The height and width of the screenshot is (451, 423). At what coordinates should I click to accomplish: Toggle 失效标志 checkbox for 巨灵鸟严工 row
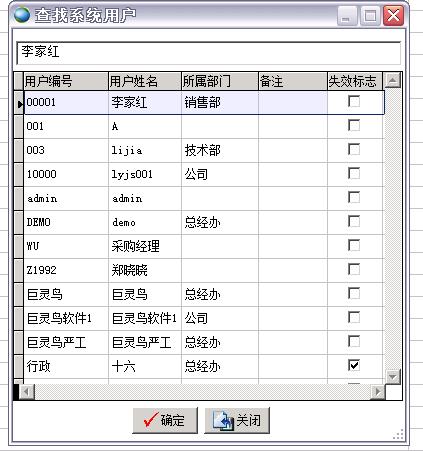coord(354,341)
